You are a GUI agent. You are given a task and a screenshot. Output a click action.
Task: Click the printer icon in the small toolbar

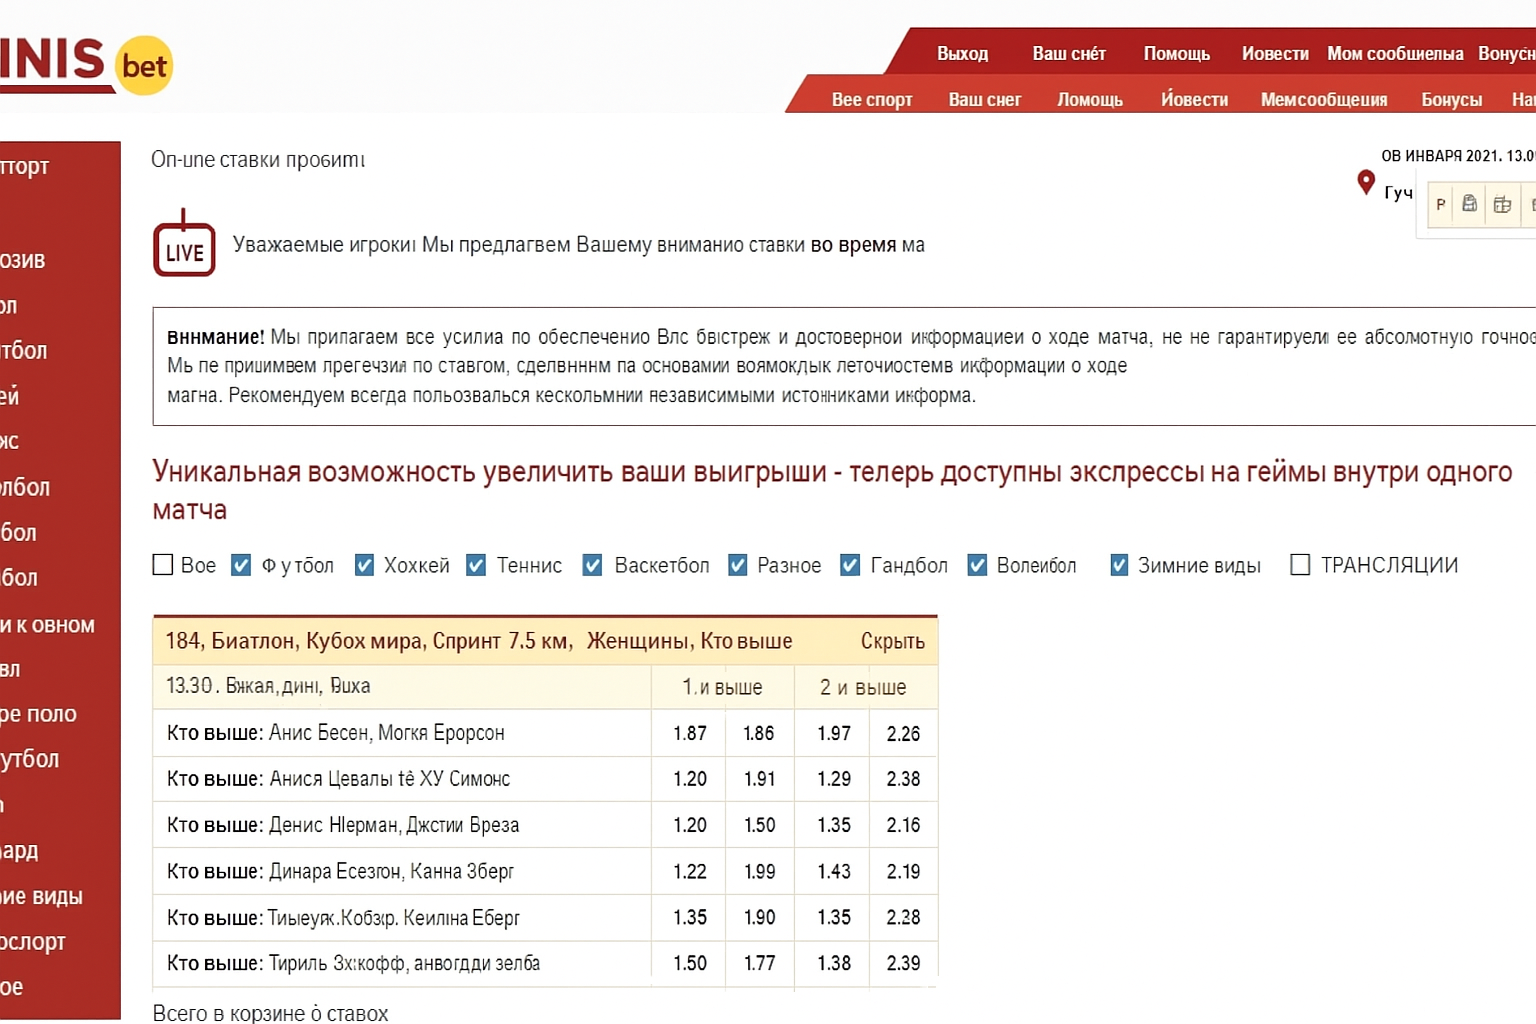click(x=1469, y=205)
